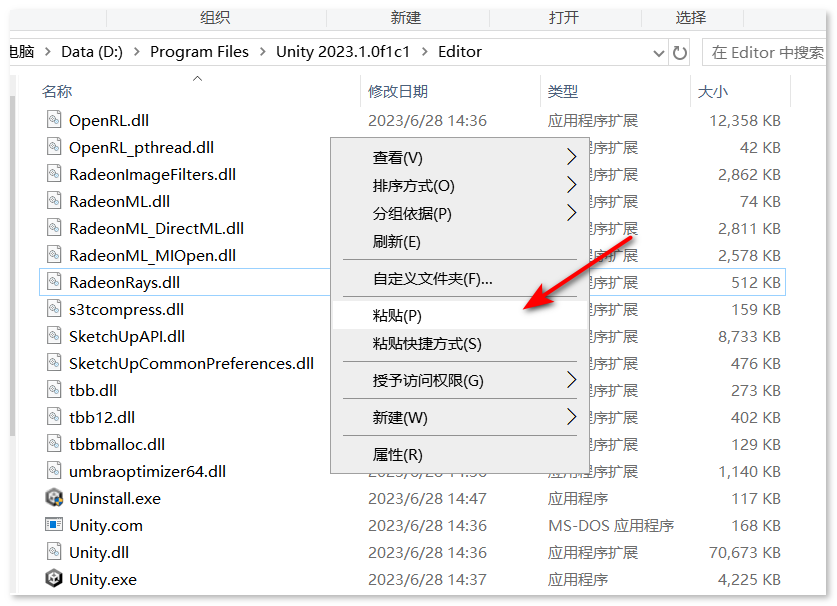Viewport: 837px width, 606px height.
Task: Click the left pane vertical scrollbar
Action: click(12, 265)
